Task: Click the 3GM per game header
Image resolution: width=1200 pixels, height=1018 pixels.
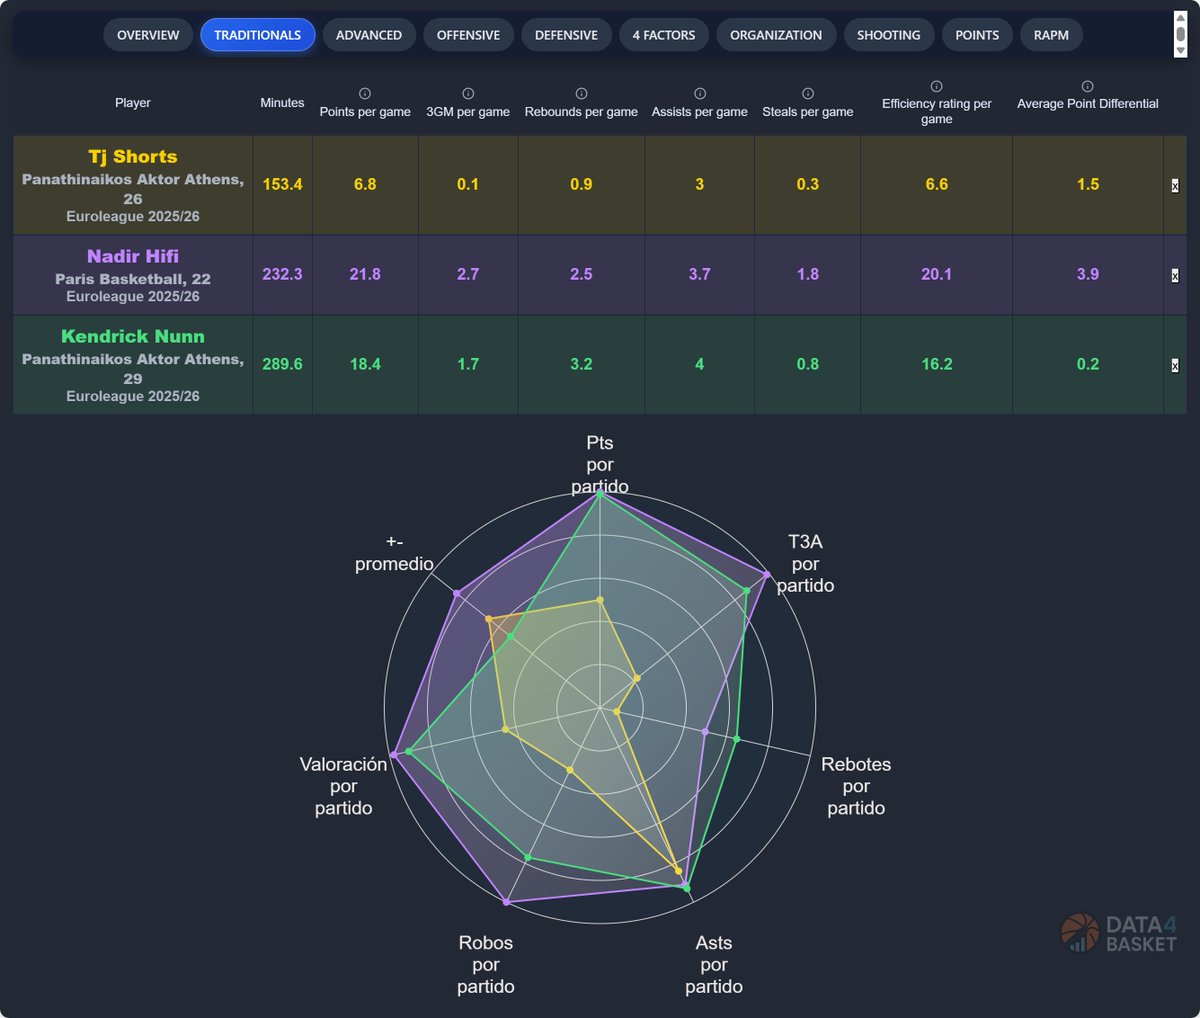Action: (468, 112)
